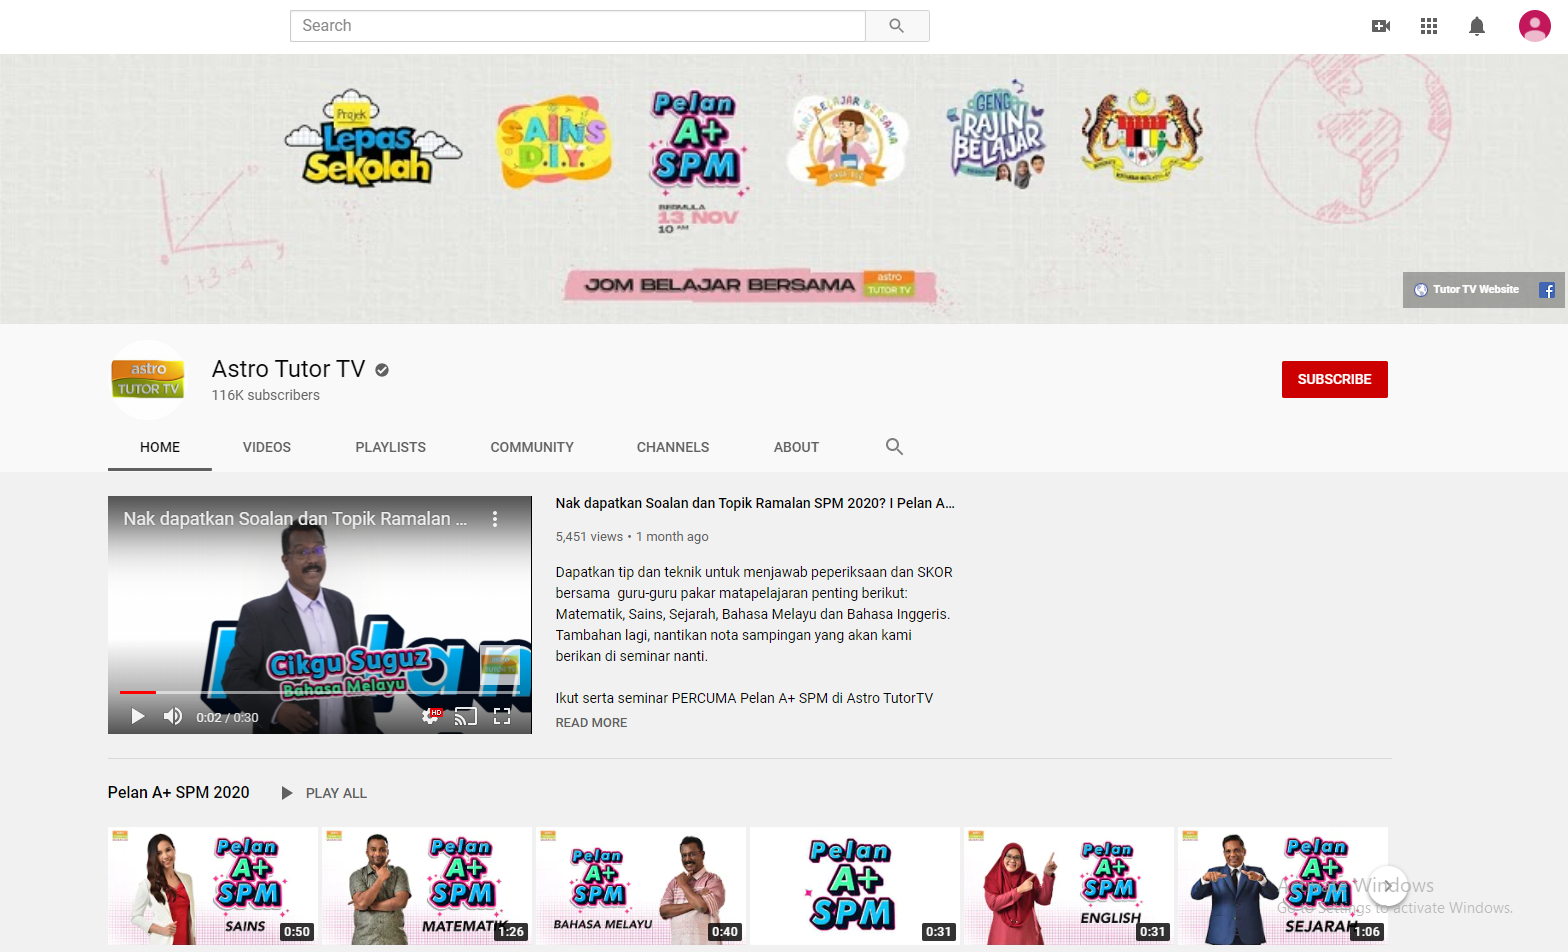Switch to the Community tab
Screen dimensions: 1568x952
(532, 447)
